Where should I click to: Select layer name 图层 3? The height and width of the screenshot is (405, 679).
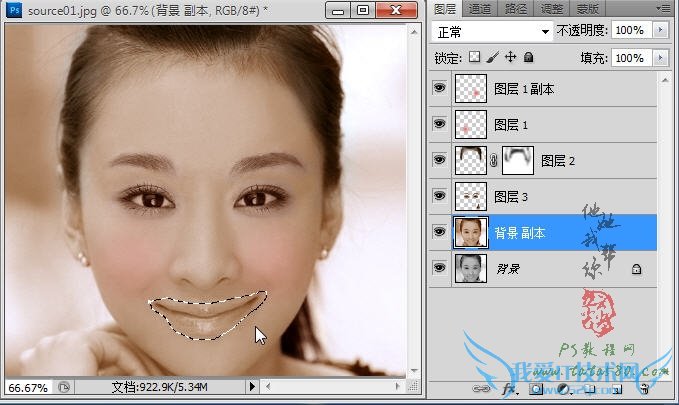pyautogui.click(x=511, y=197)
